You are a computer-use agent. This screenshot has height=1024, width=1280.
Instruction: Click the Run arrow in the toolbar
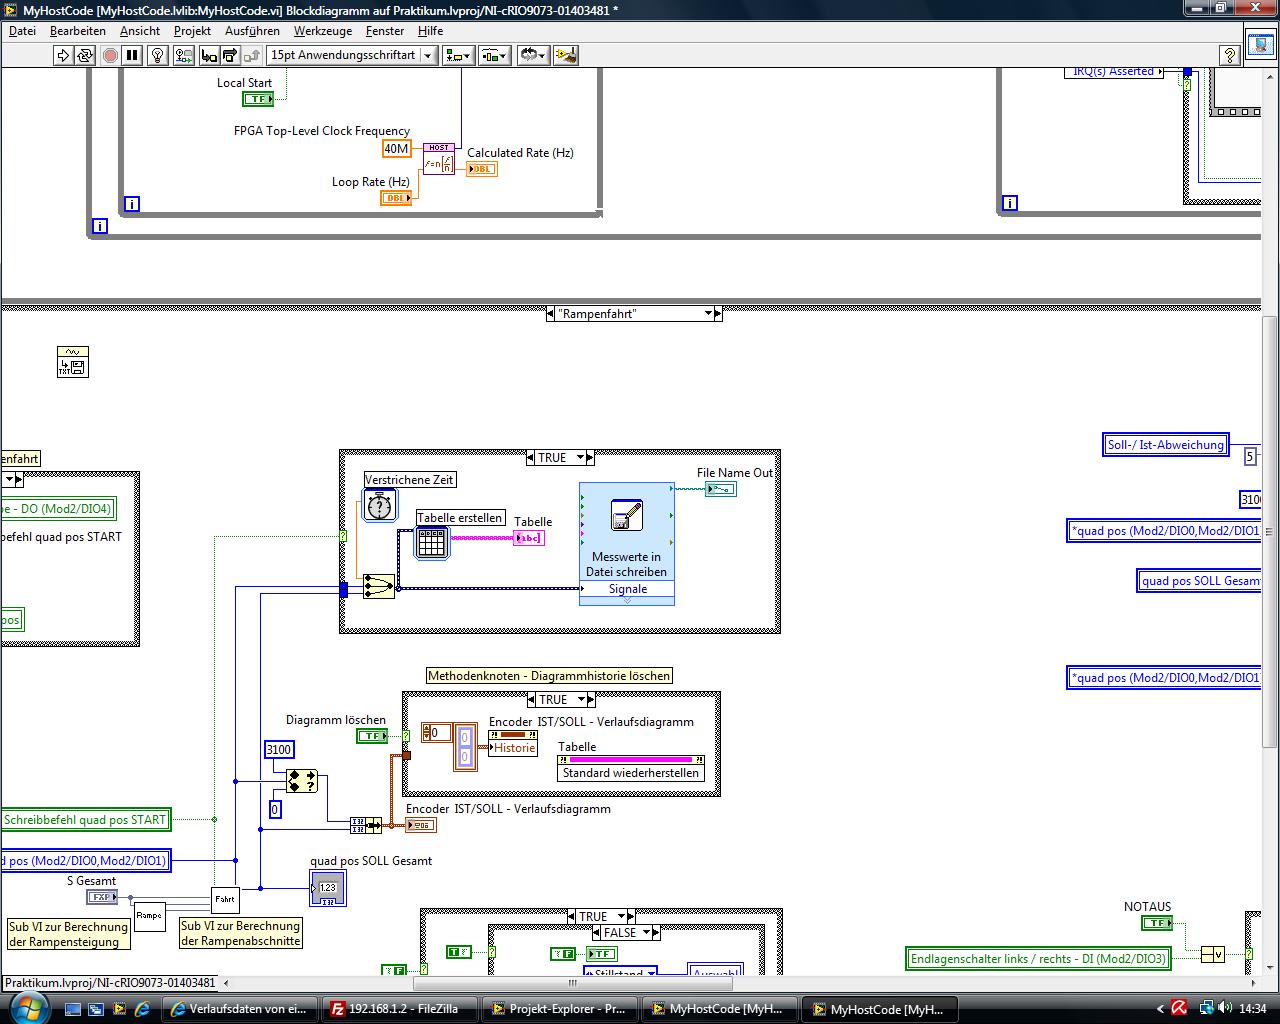coord(63,56)
